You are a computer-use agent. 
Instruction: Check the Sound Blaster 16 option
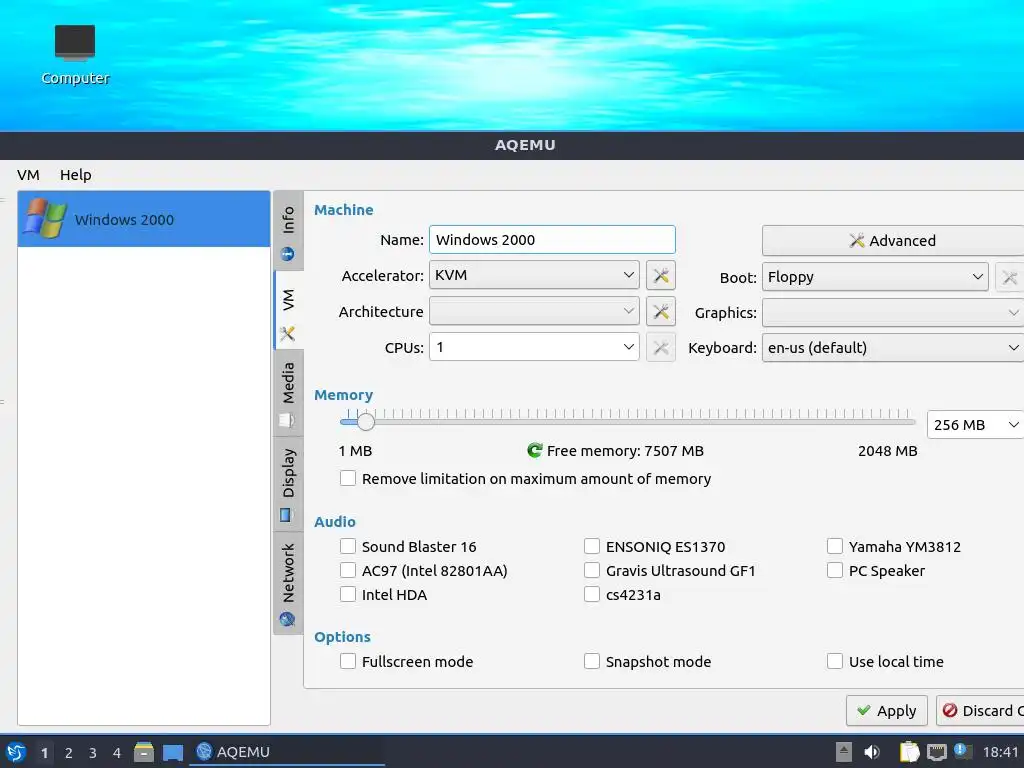click(348, 547)
